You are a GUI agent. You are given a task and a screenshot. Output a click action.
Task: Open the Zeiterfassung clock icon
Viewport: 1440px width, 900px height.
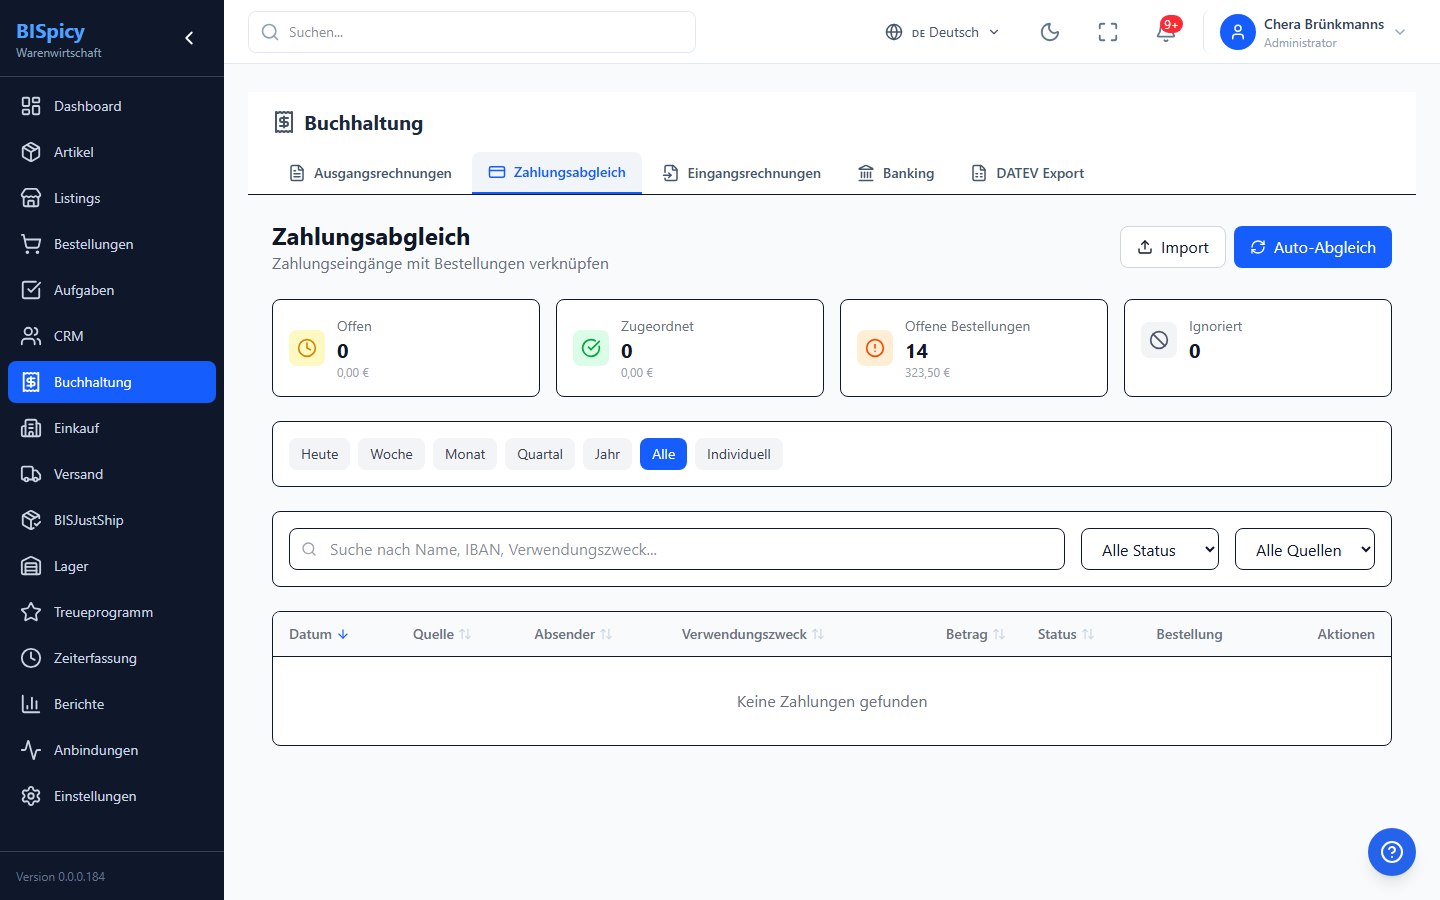coord(31,658)
